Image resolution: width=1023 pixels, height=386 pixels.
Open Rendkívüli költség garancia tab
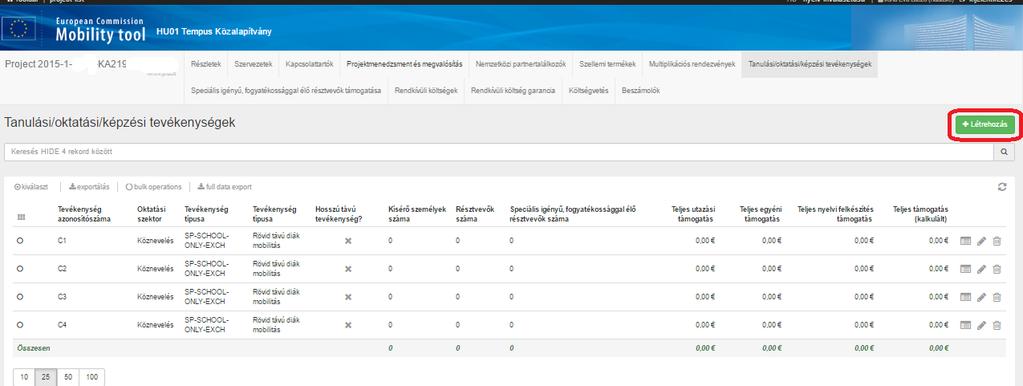[x=513, y=91]
